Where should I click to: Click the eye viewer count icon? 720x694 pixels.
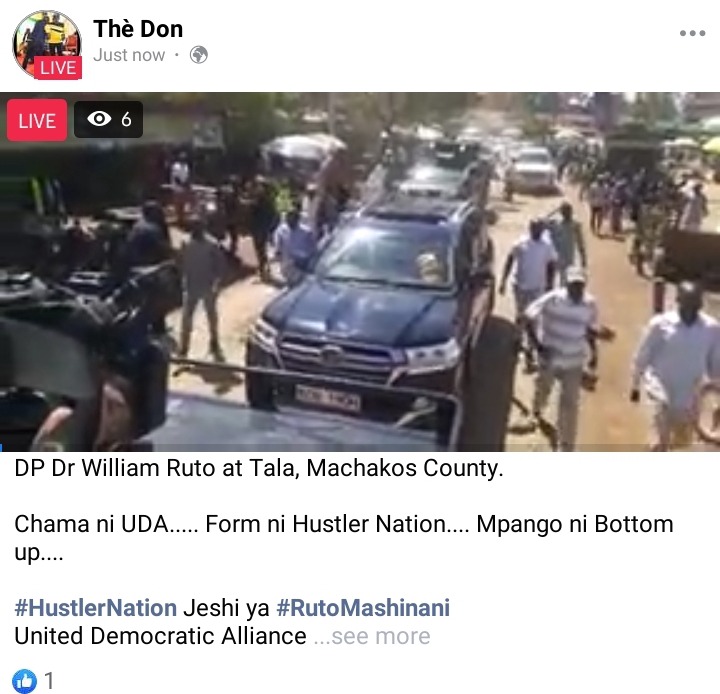99,119
